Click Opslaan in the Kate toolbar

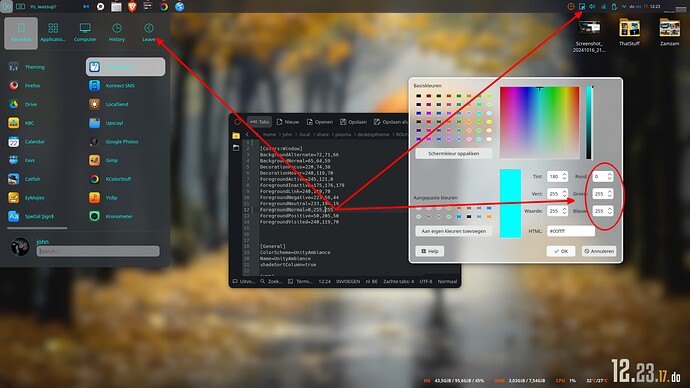[x=353, y=122]
